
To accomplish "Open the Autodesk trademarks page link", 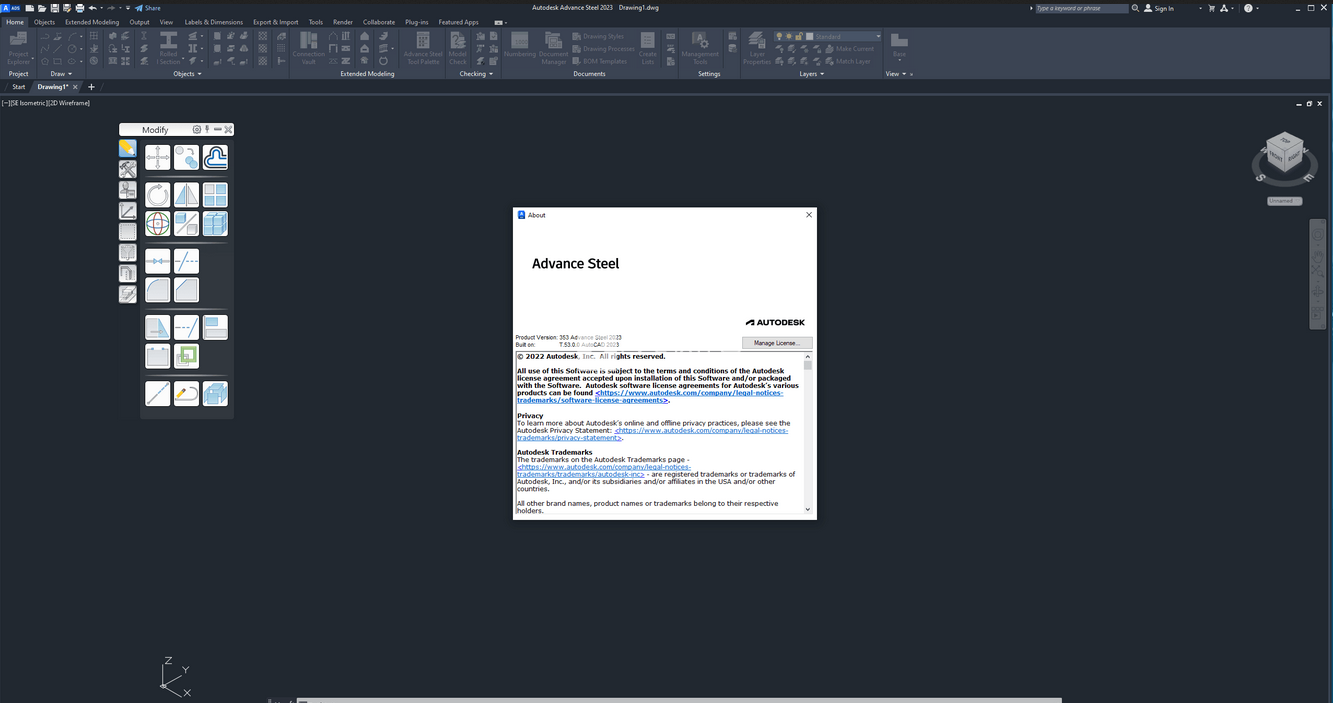I will tap(604, 470).
